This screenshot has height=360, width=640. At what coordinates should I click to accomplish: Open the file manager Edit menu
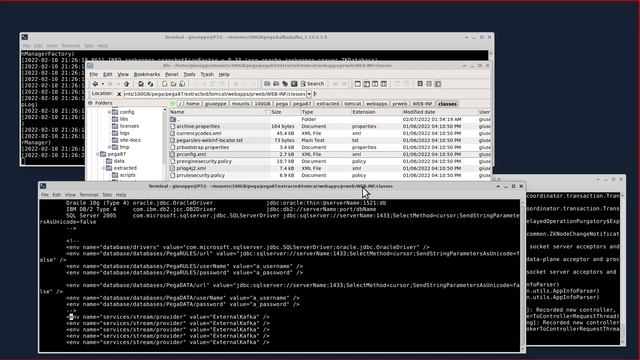[107, 74]
